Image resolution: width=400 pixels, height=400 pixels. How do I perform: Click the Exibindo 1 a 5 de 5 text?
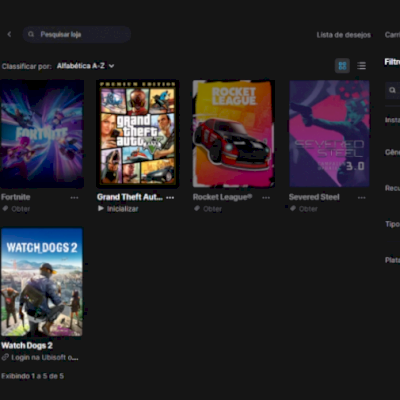pos(32,376)
